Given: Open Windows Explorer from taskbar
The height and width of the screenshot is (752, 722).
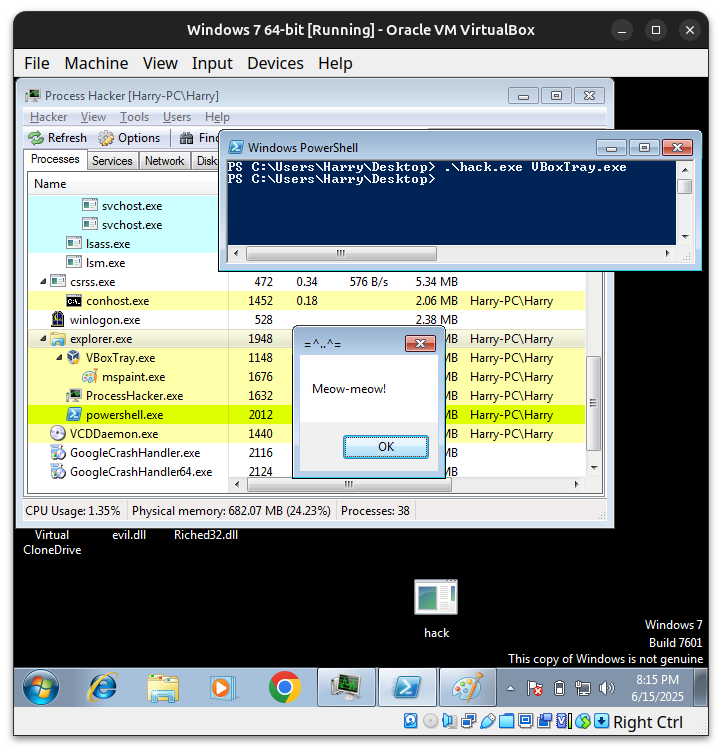Looking at the screenshot, I should coord(163,687).
